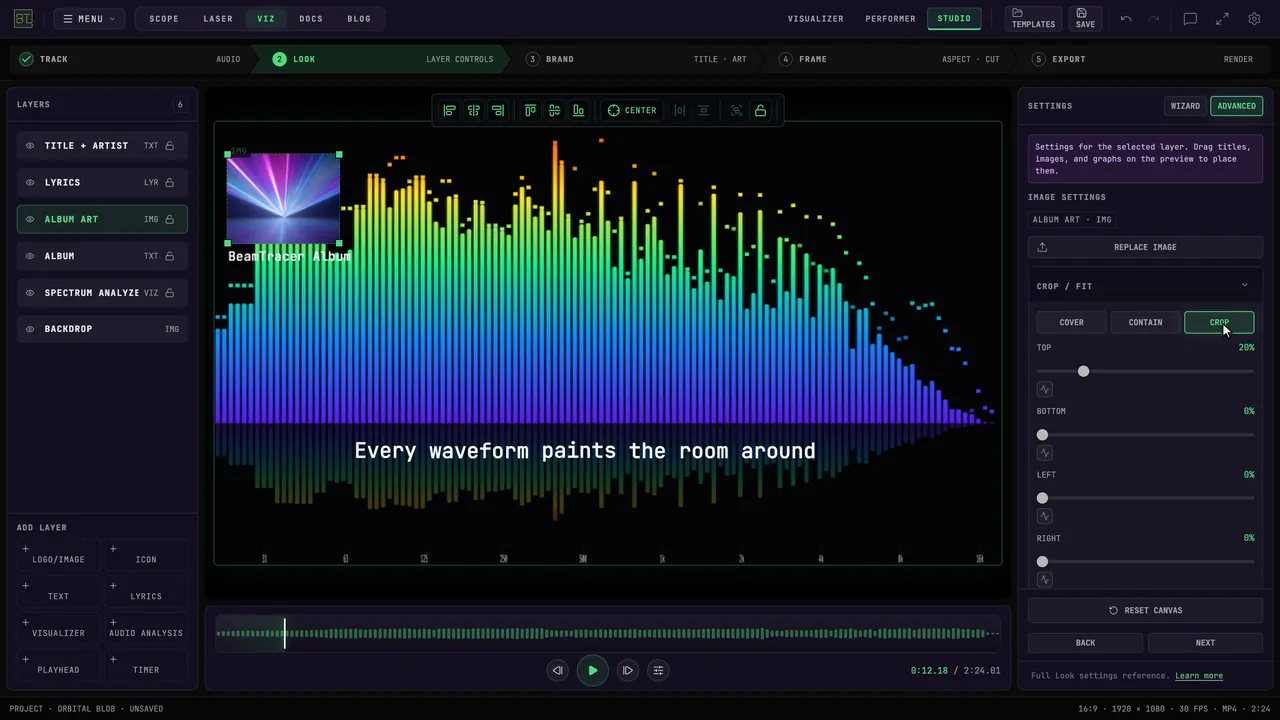The image size is (1280, 720).
Task: Hide the Title + Artist layer
Action: 30,146
